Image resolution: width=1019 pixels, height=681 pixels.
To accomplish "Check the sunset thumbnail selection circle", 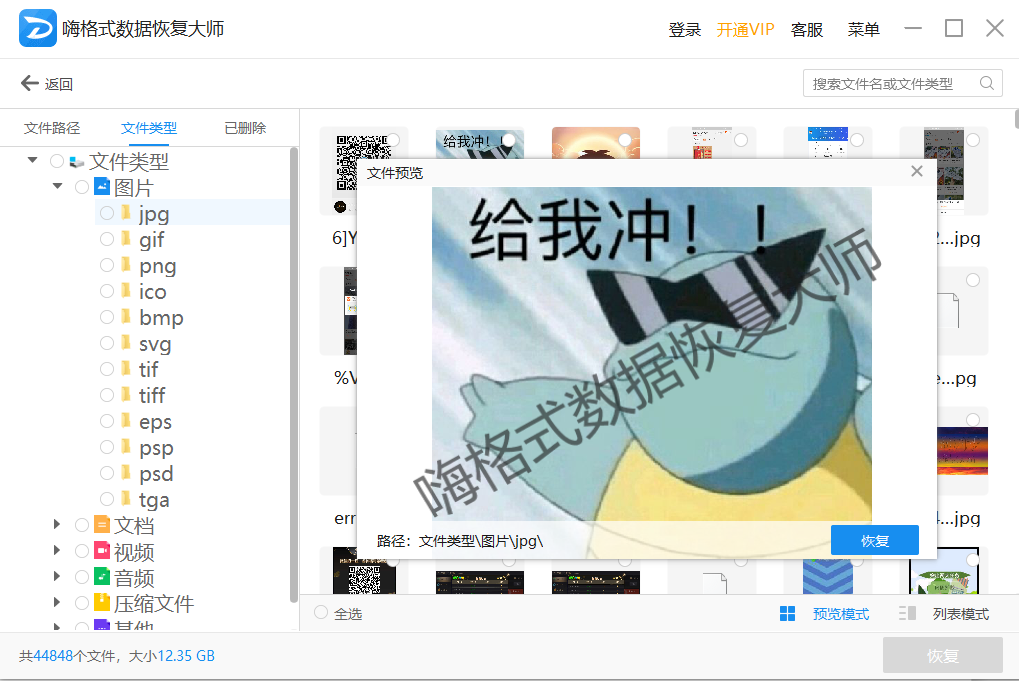I will pyautogui.click(x=625, y=140).
